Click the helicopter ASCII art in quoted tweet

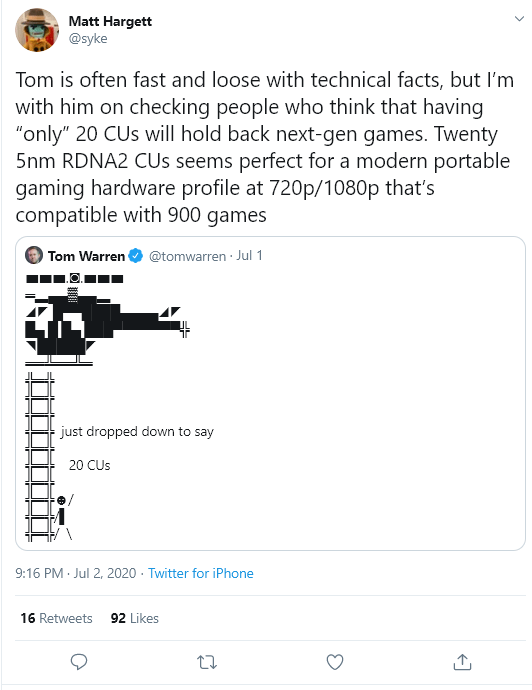tap(107, 319)
